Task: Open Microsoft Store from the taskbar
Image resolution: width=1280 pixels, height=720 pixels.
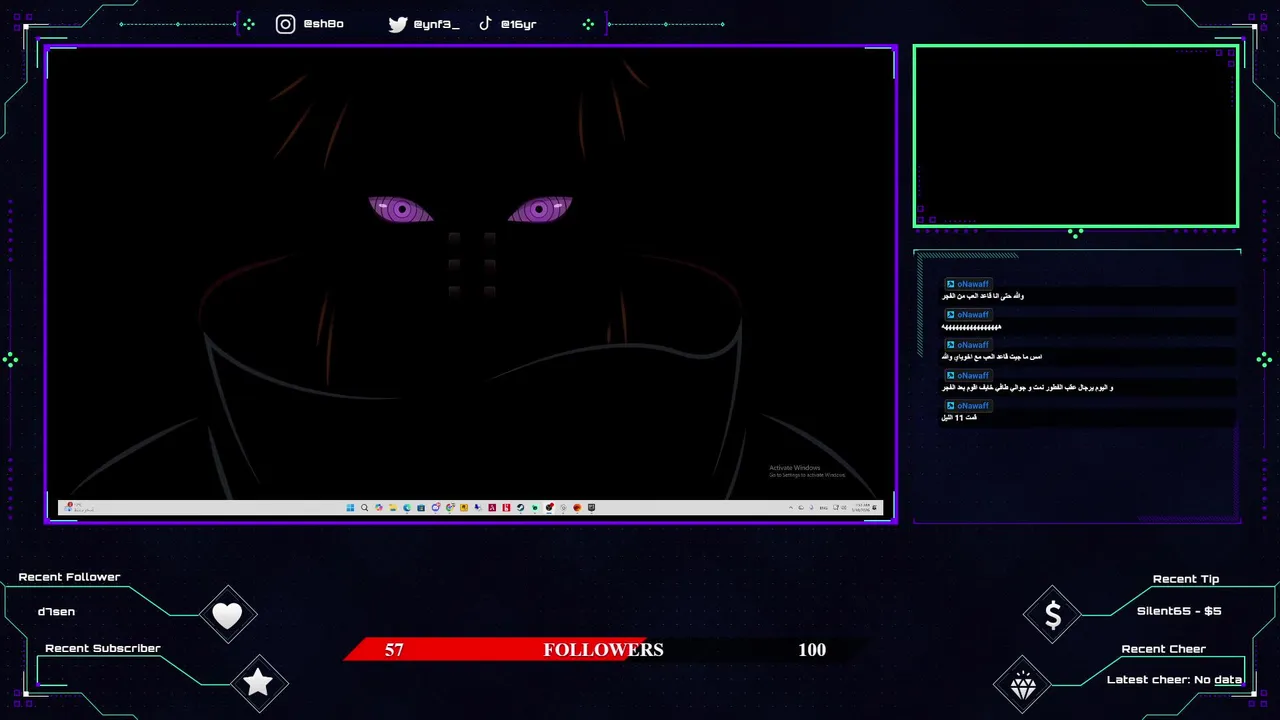Action: (x=421, y=508)
